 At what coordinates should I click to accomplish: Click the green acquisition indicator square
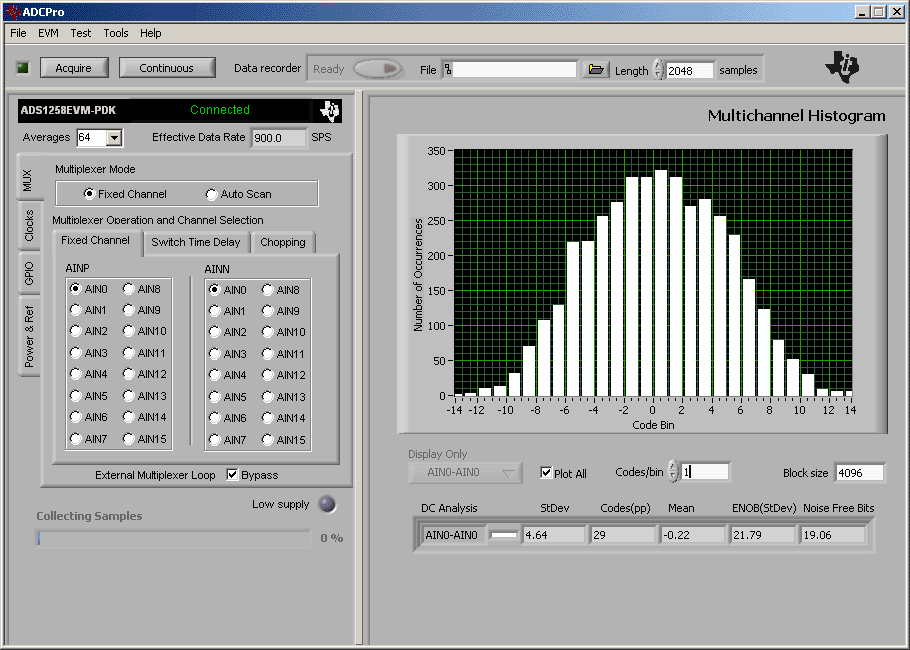[21, 66]
